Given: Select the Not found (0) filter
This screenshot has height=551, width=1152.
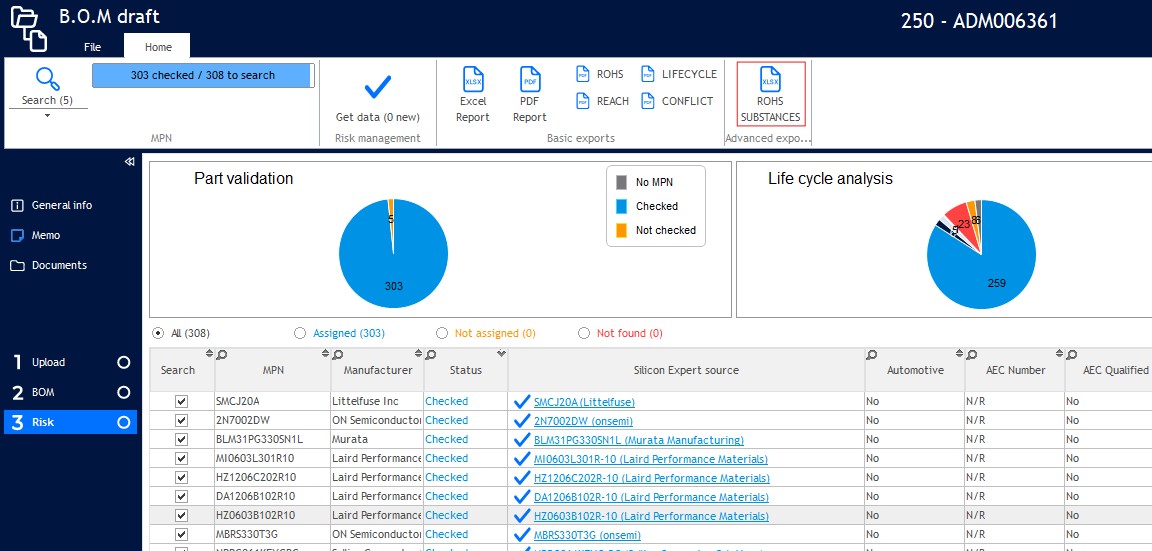Looking at the screenshot, I should pos(584,333).
